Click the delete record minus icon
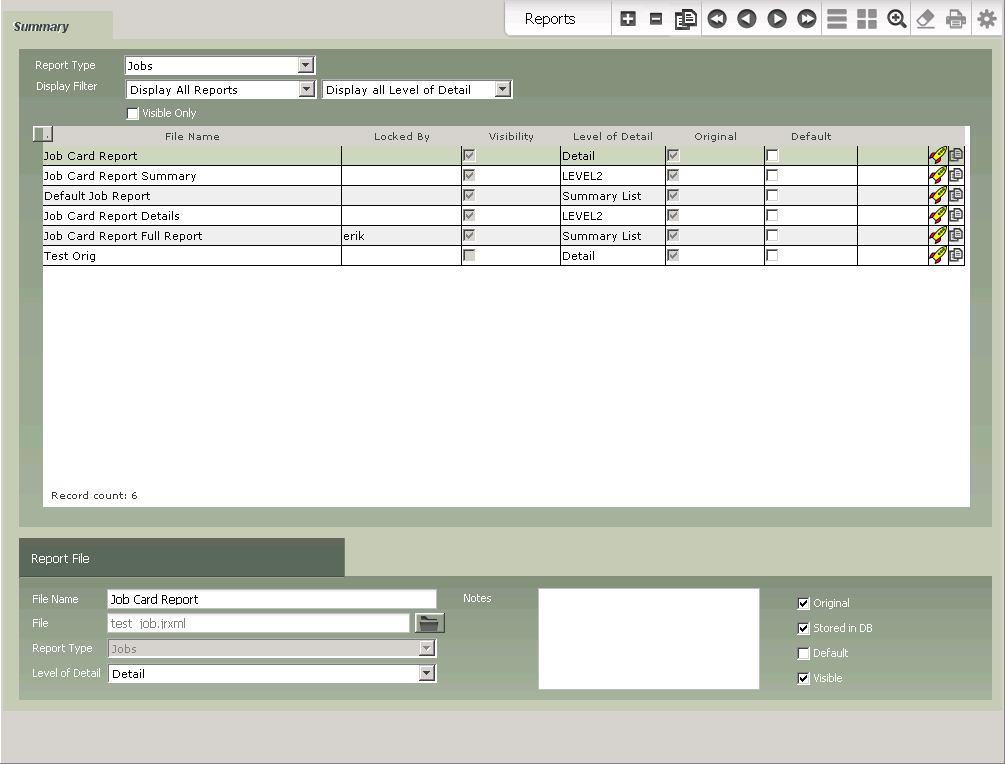Image resolution: width=1005 pixels, height=764 pixels. (x=656, y=19)
